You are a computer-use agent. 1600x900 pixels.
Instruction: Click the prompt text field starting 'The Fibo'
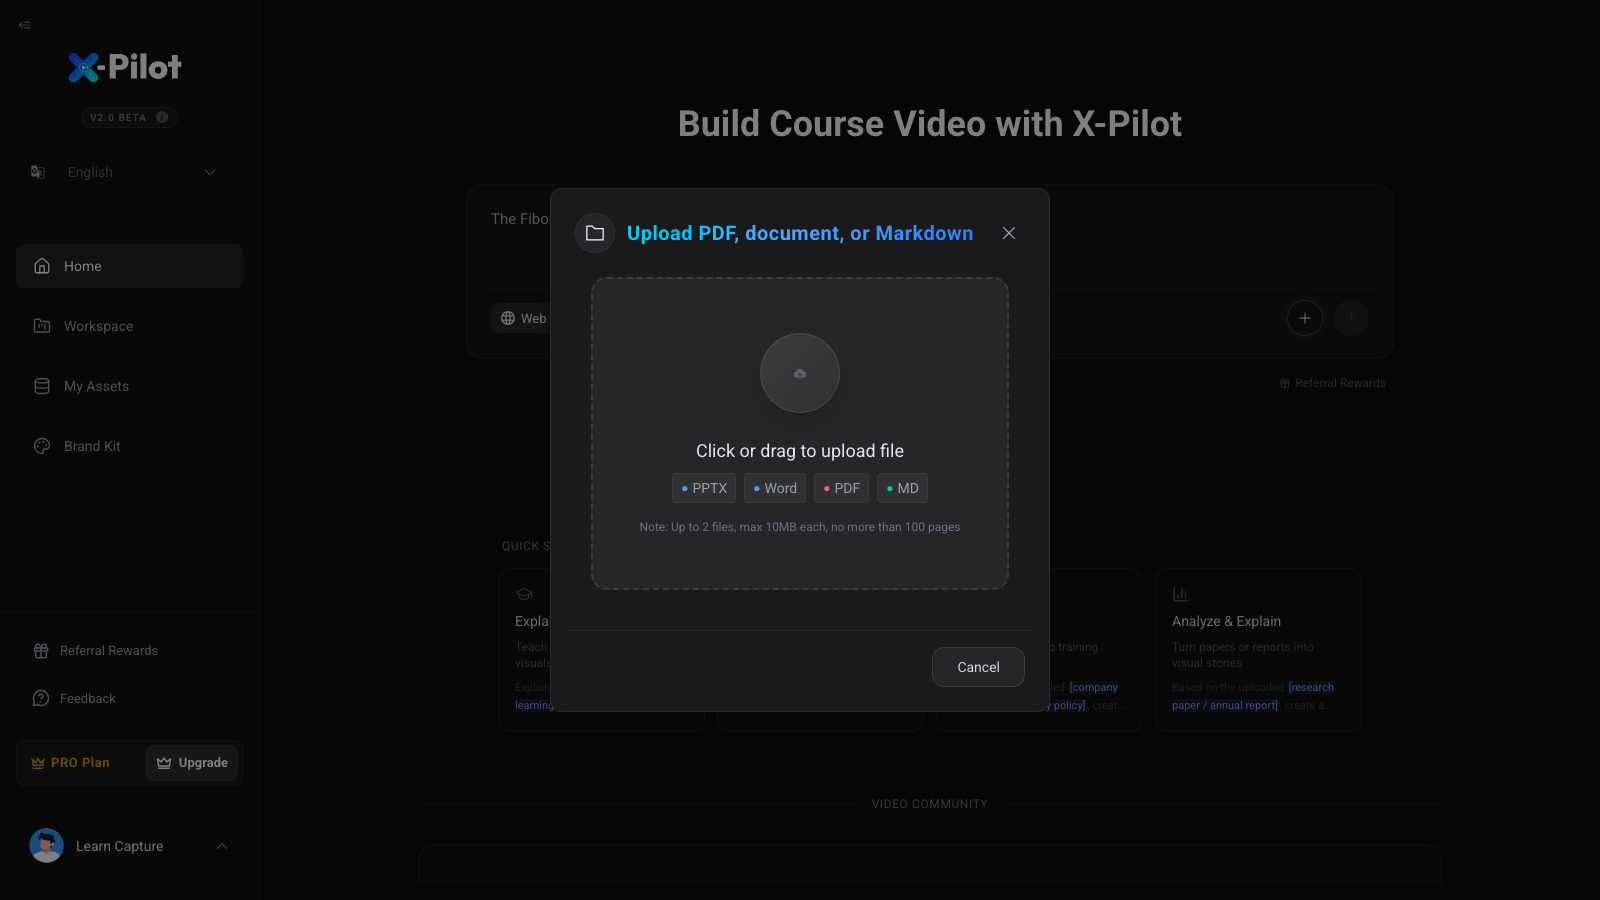click(520, 219)
